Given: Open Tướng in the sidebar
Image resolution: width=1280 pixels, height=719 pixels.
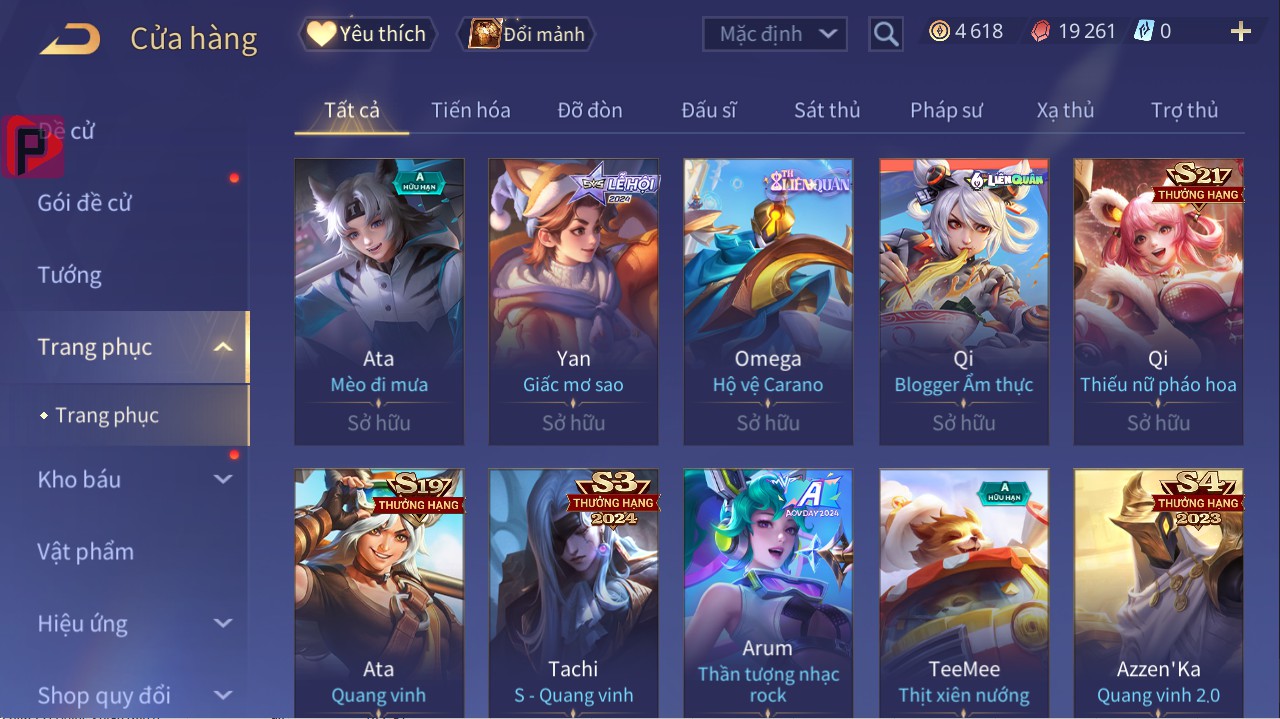Looking at the screenshot, I should (x=70, y=275).
